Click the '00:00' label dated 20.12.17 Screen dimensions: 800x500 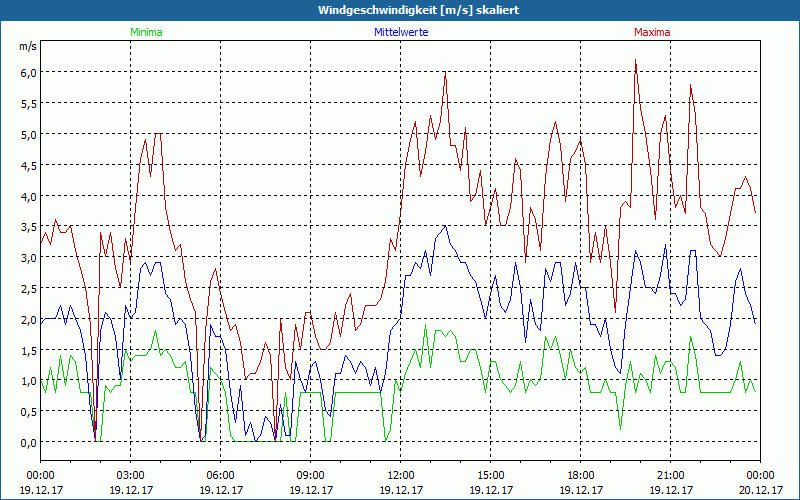click(760, 476)
